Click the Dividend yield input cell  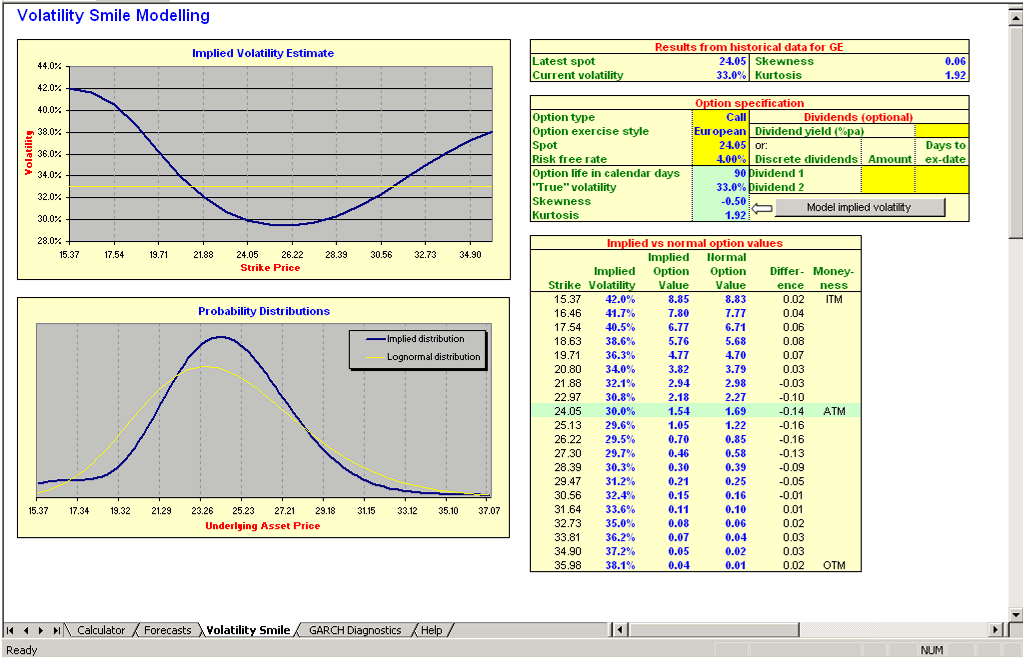point(942,131)
